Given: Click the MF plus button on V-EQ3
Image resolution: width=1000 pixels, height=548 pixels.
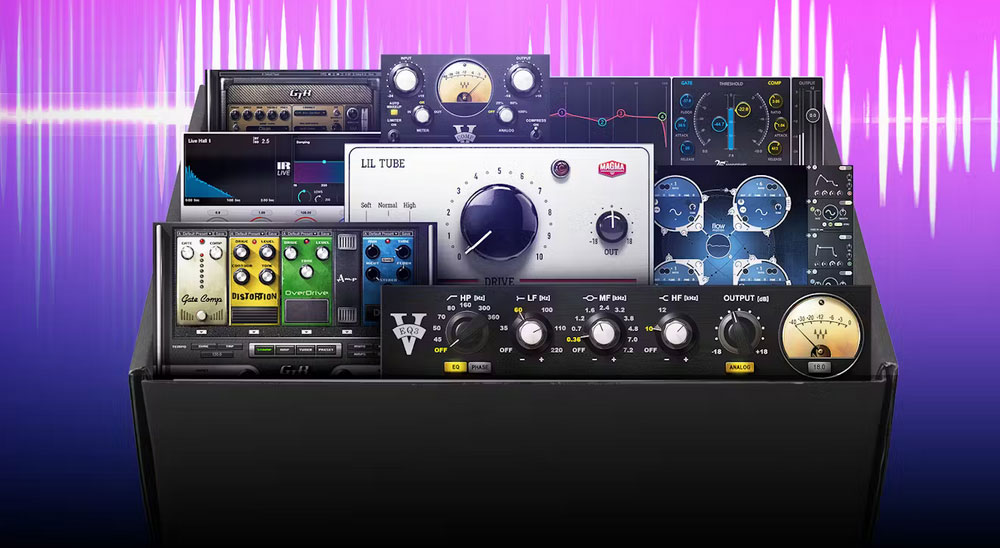Looking at the screenshot, I should (614, 359).
